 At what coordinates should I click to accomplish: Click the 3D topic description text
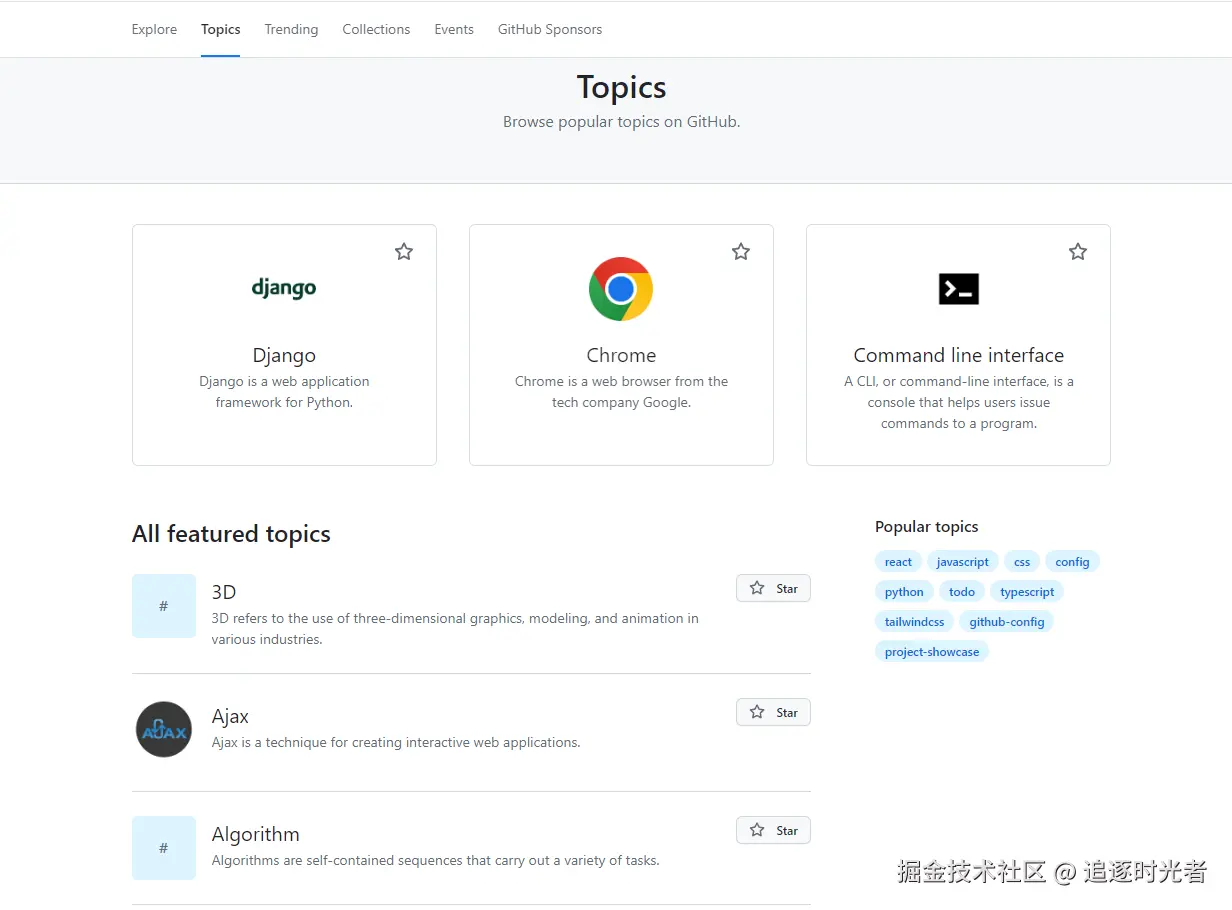(x=455, y=629)
